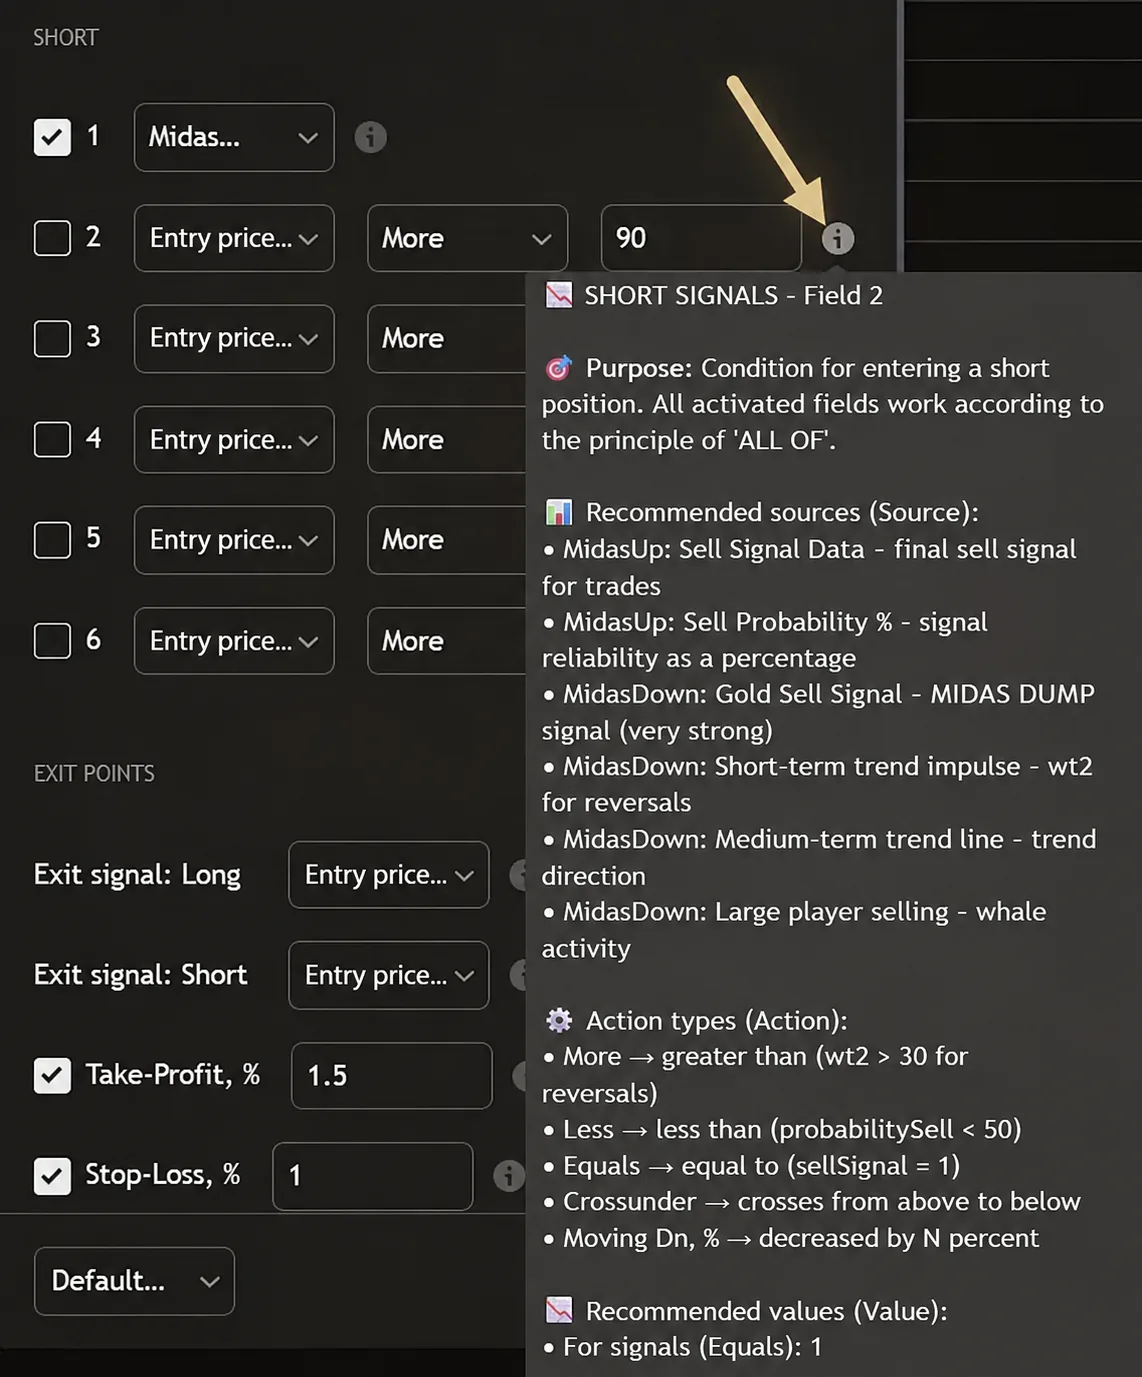Click info icon beside Stop-Loss input
This screenshot has width=1142, height=1377.
509,1175
